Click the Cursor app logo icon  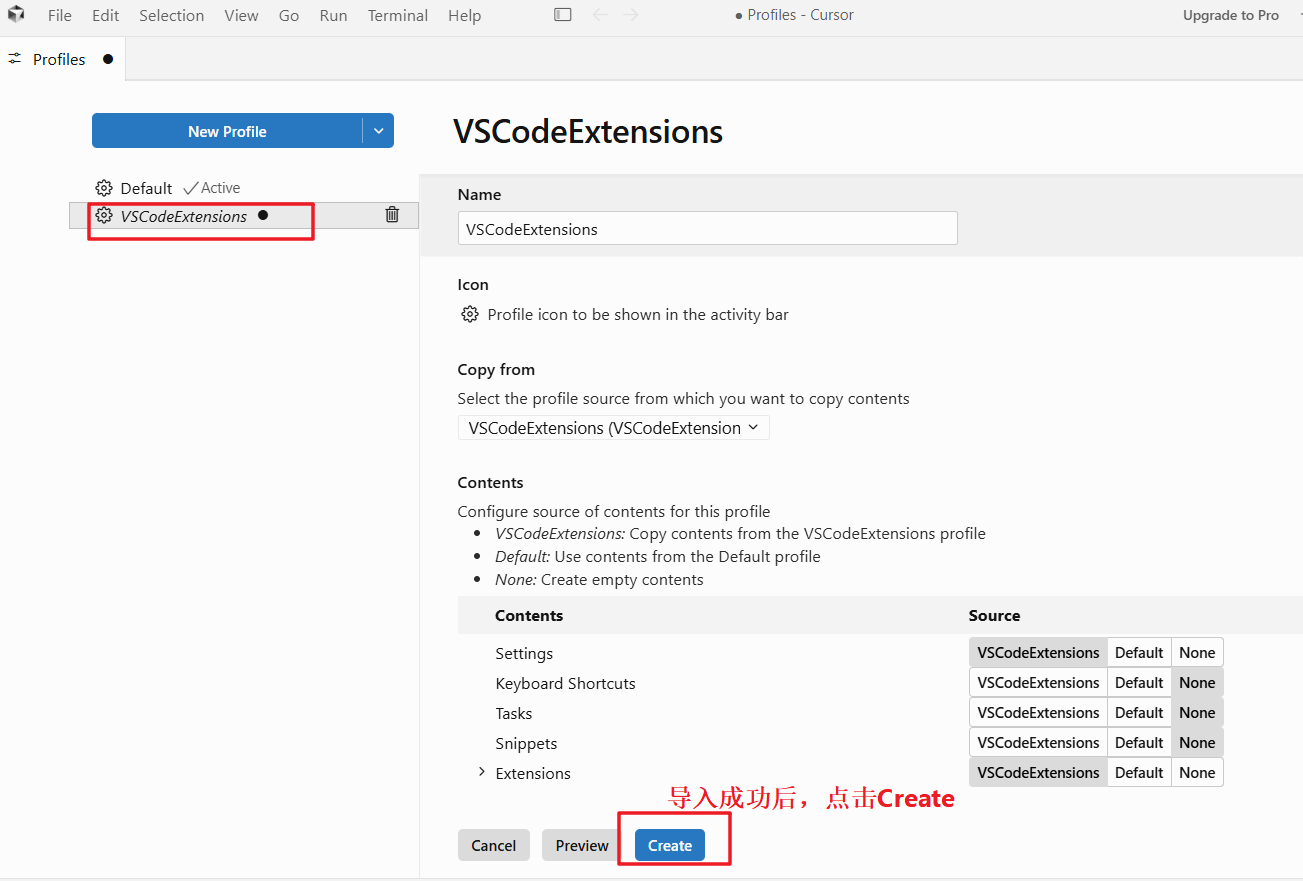point(16,15)
